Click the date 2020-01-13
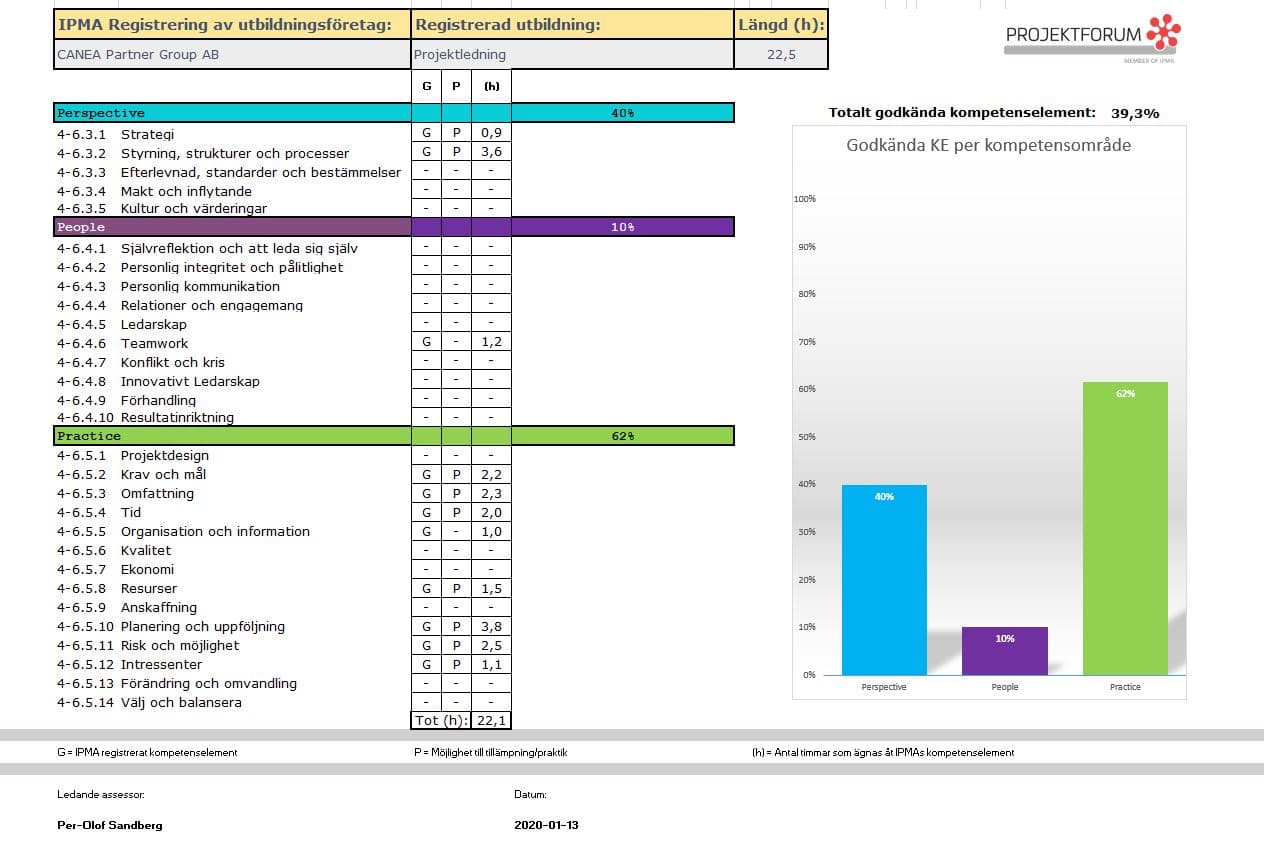 pyautogui.click(x=546, y=825)
